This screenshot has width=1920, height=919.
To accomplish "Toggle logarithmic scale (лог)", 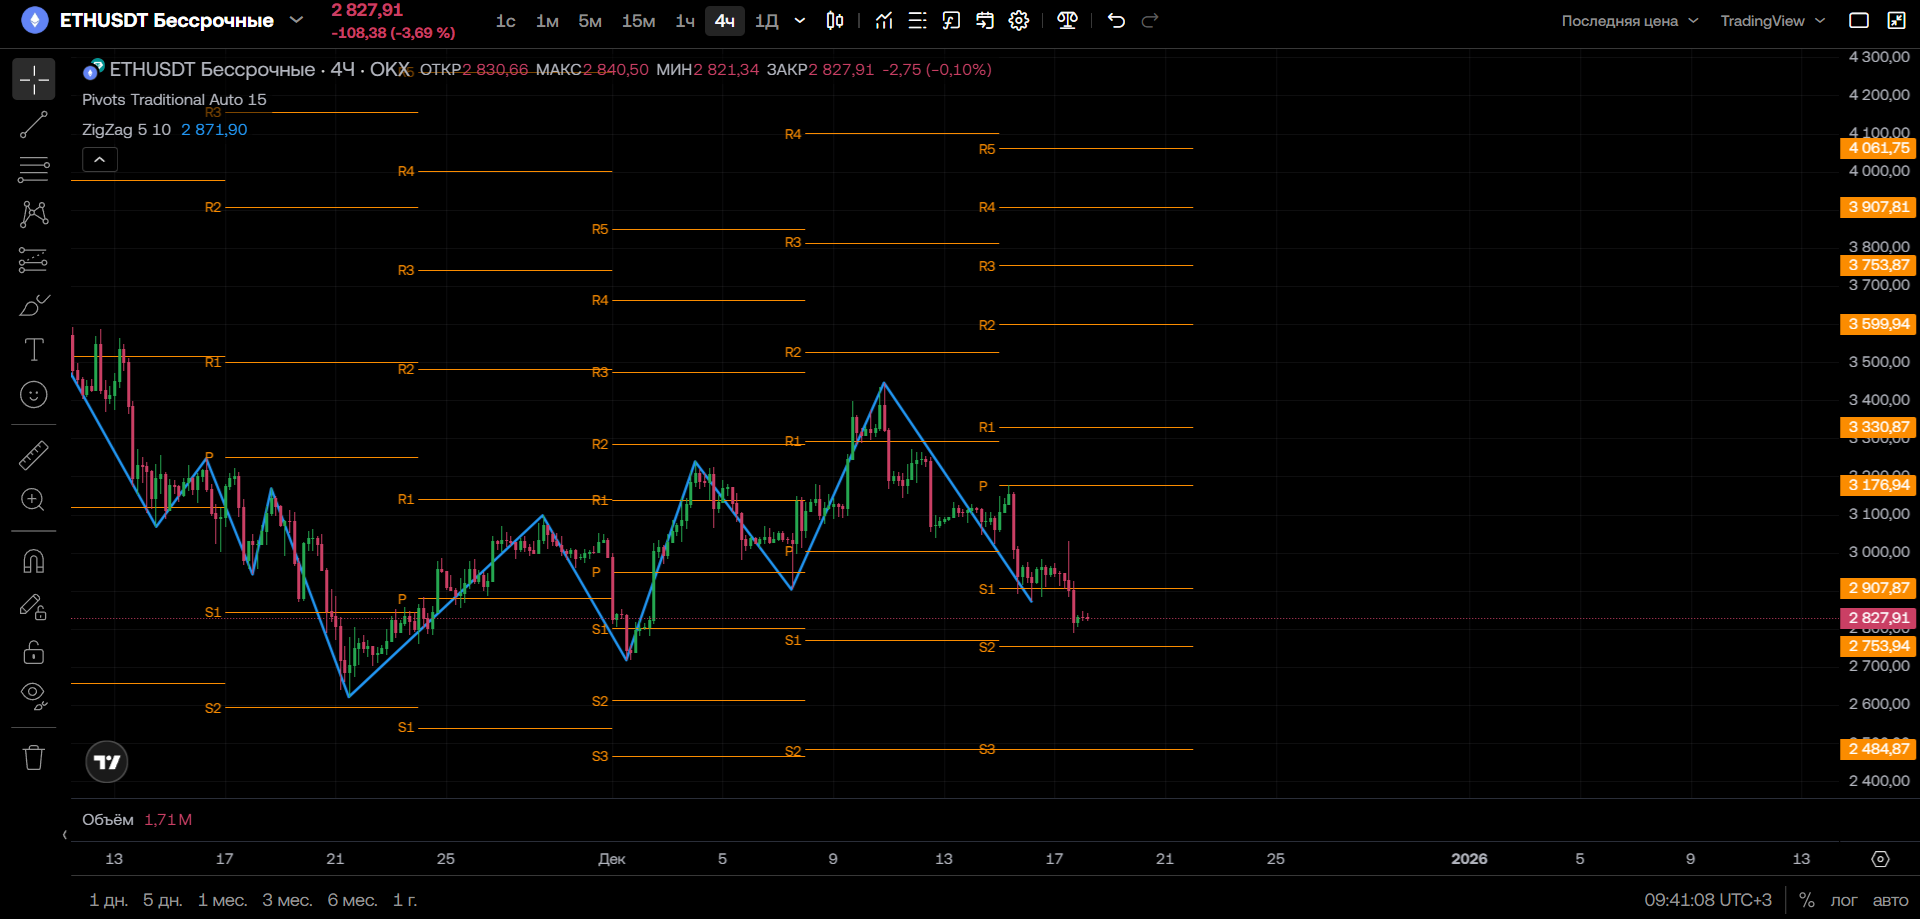I will pos(1844,900).
